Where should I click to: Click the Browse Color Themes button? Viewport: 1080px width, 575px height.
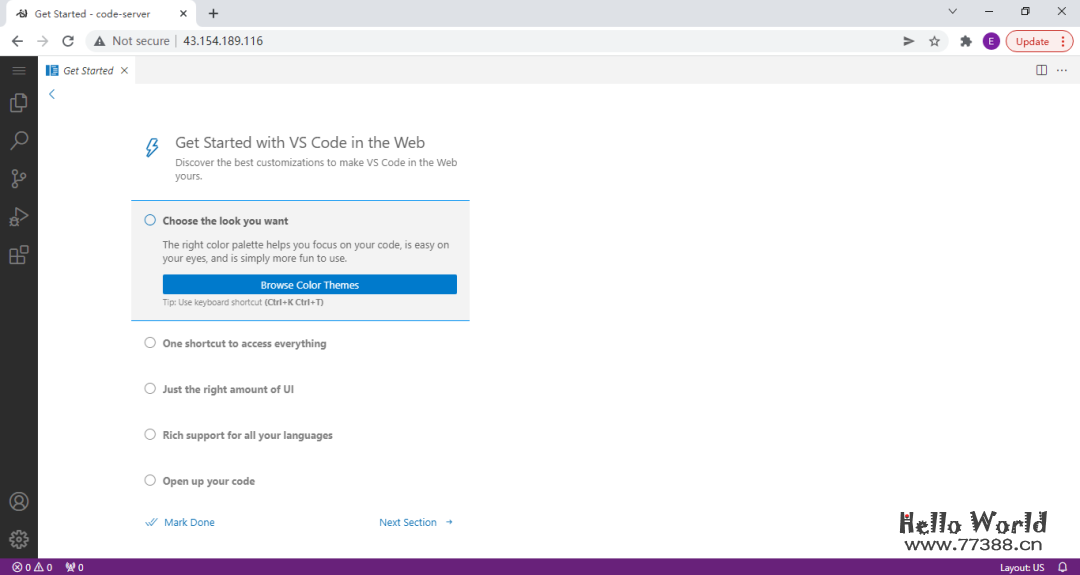[309, 285]
